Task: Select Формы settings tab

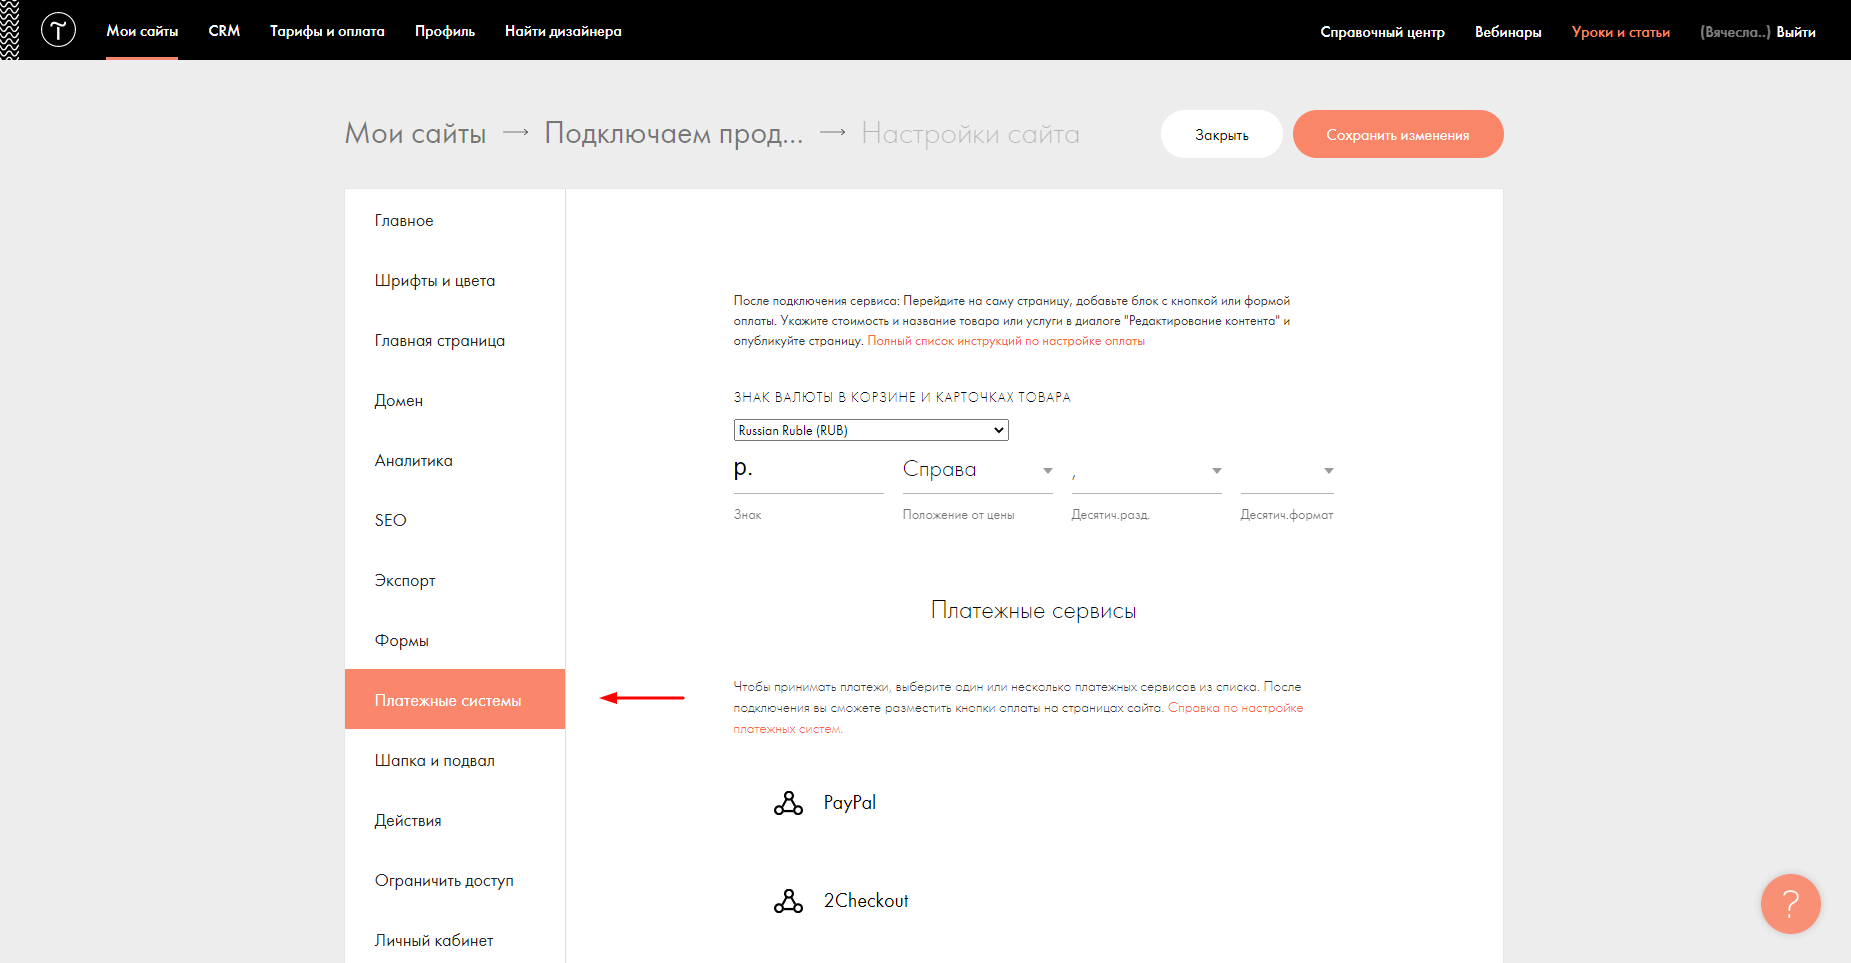Action: (455, 640)
